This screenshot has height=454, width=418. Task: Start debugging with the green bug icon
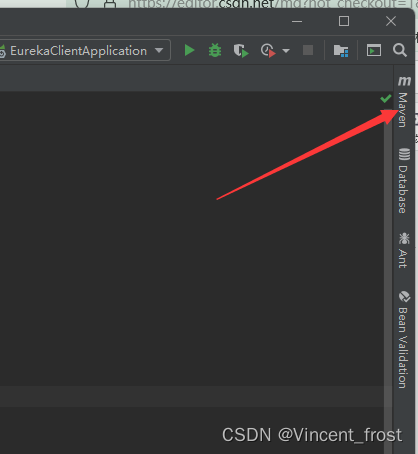click(x=215, y=50)
